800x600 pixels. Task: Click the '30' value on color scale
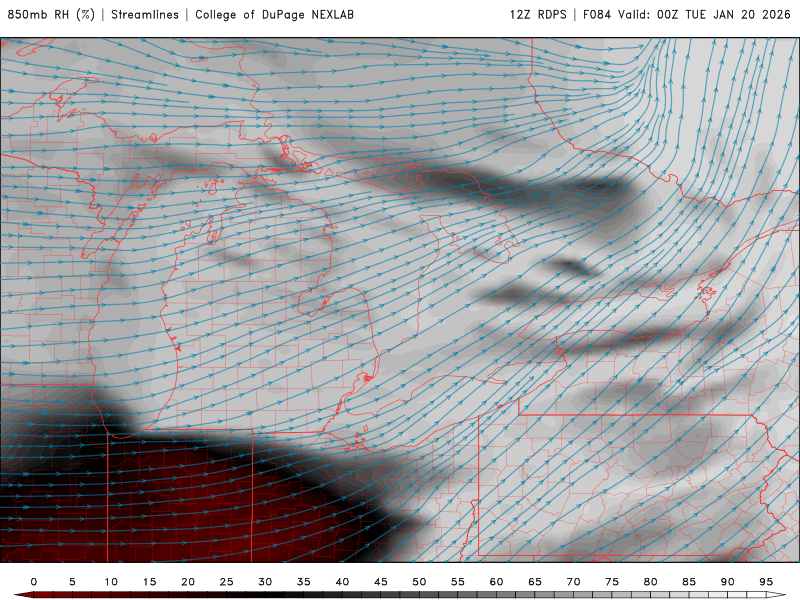coord(265,582)
